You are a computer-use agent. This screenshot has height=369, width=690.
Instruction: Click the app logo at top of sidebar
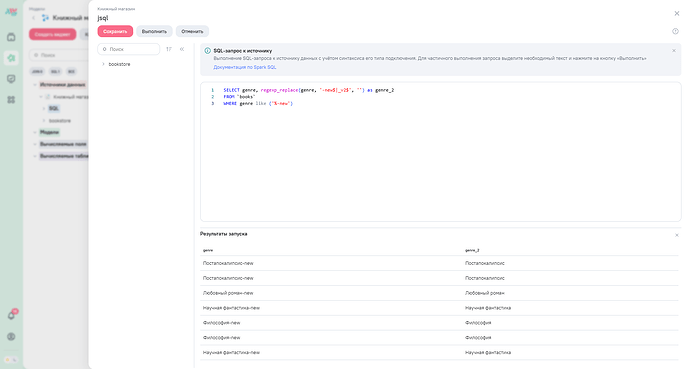(11, 12)
